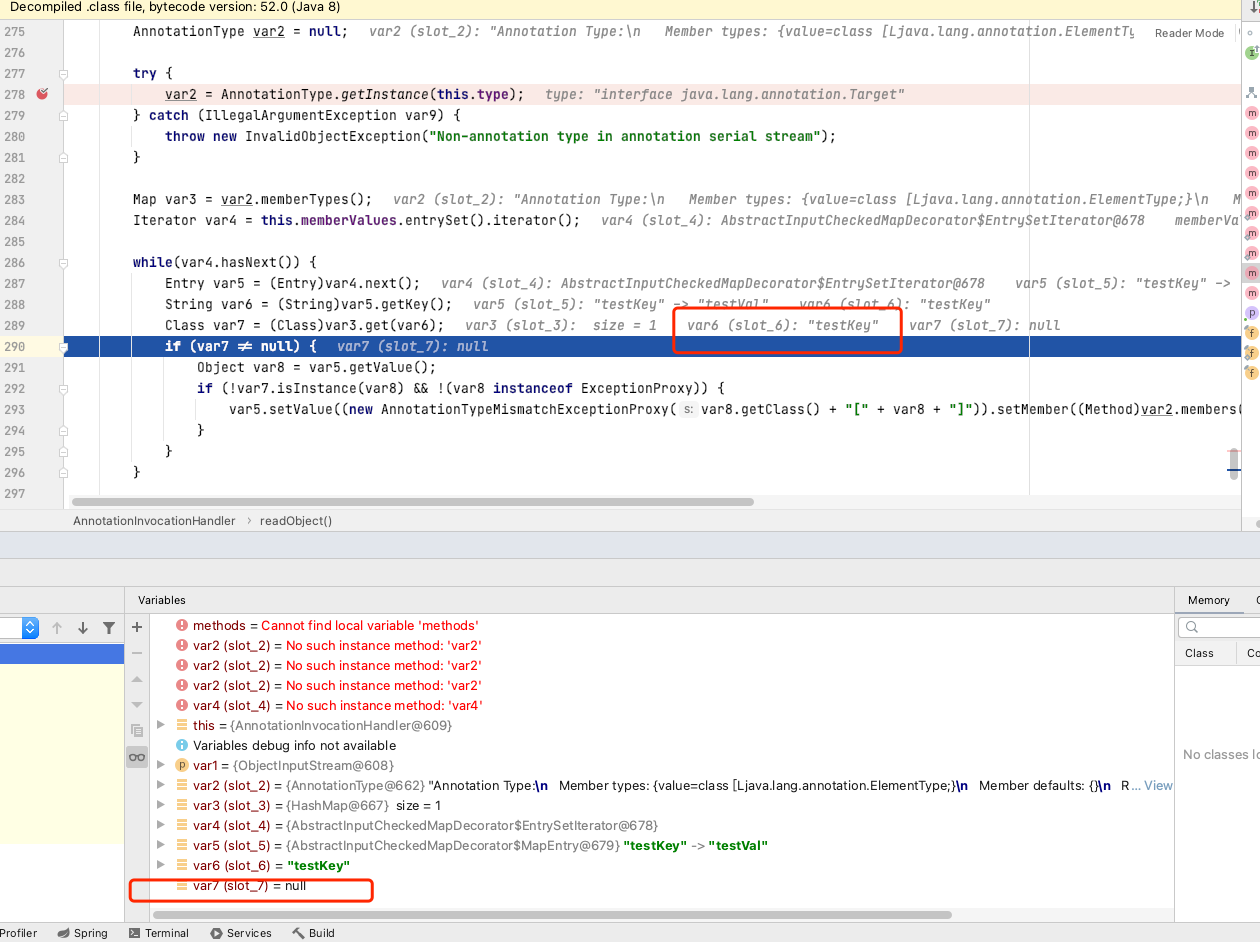Click the 's:' parameter hint on line 293

(689, 409)
